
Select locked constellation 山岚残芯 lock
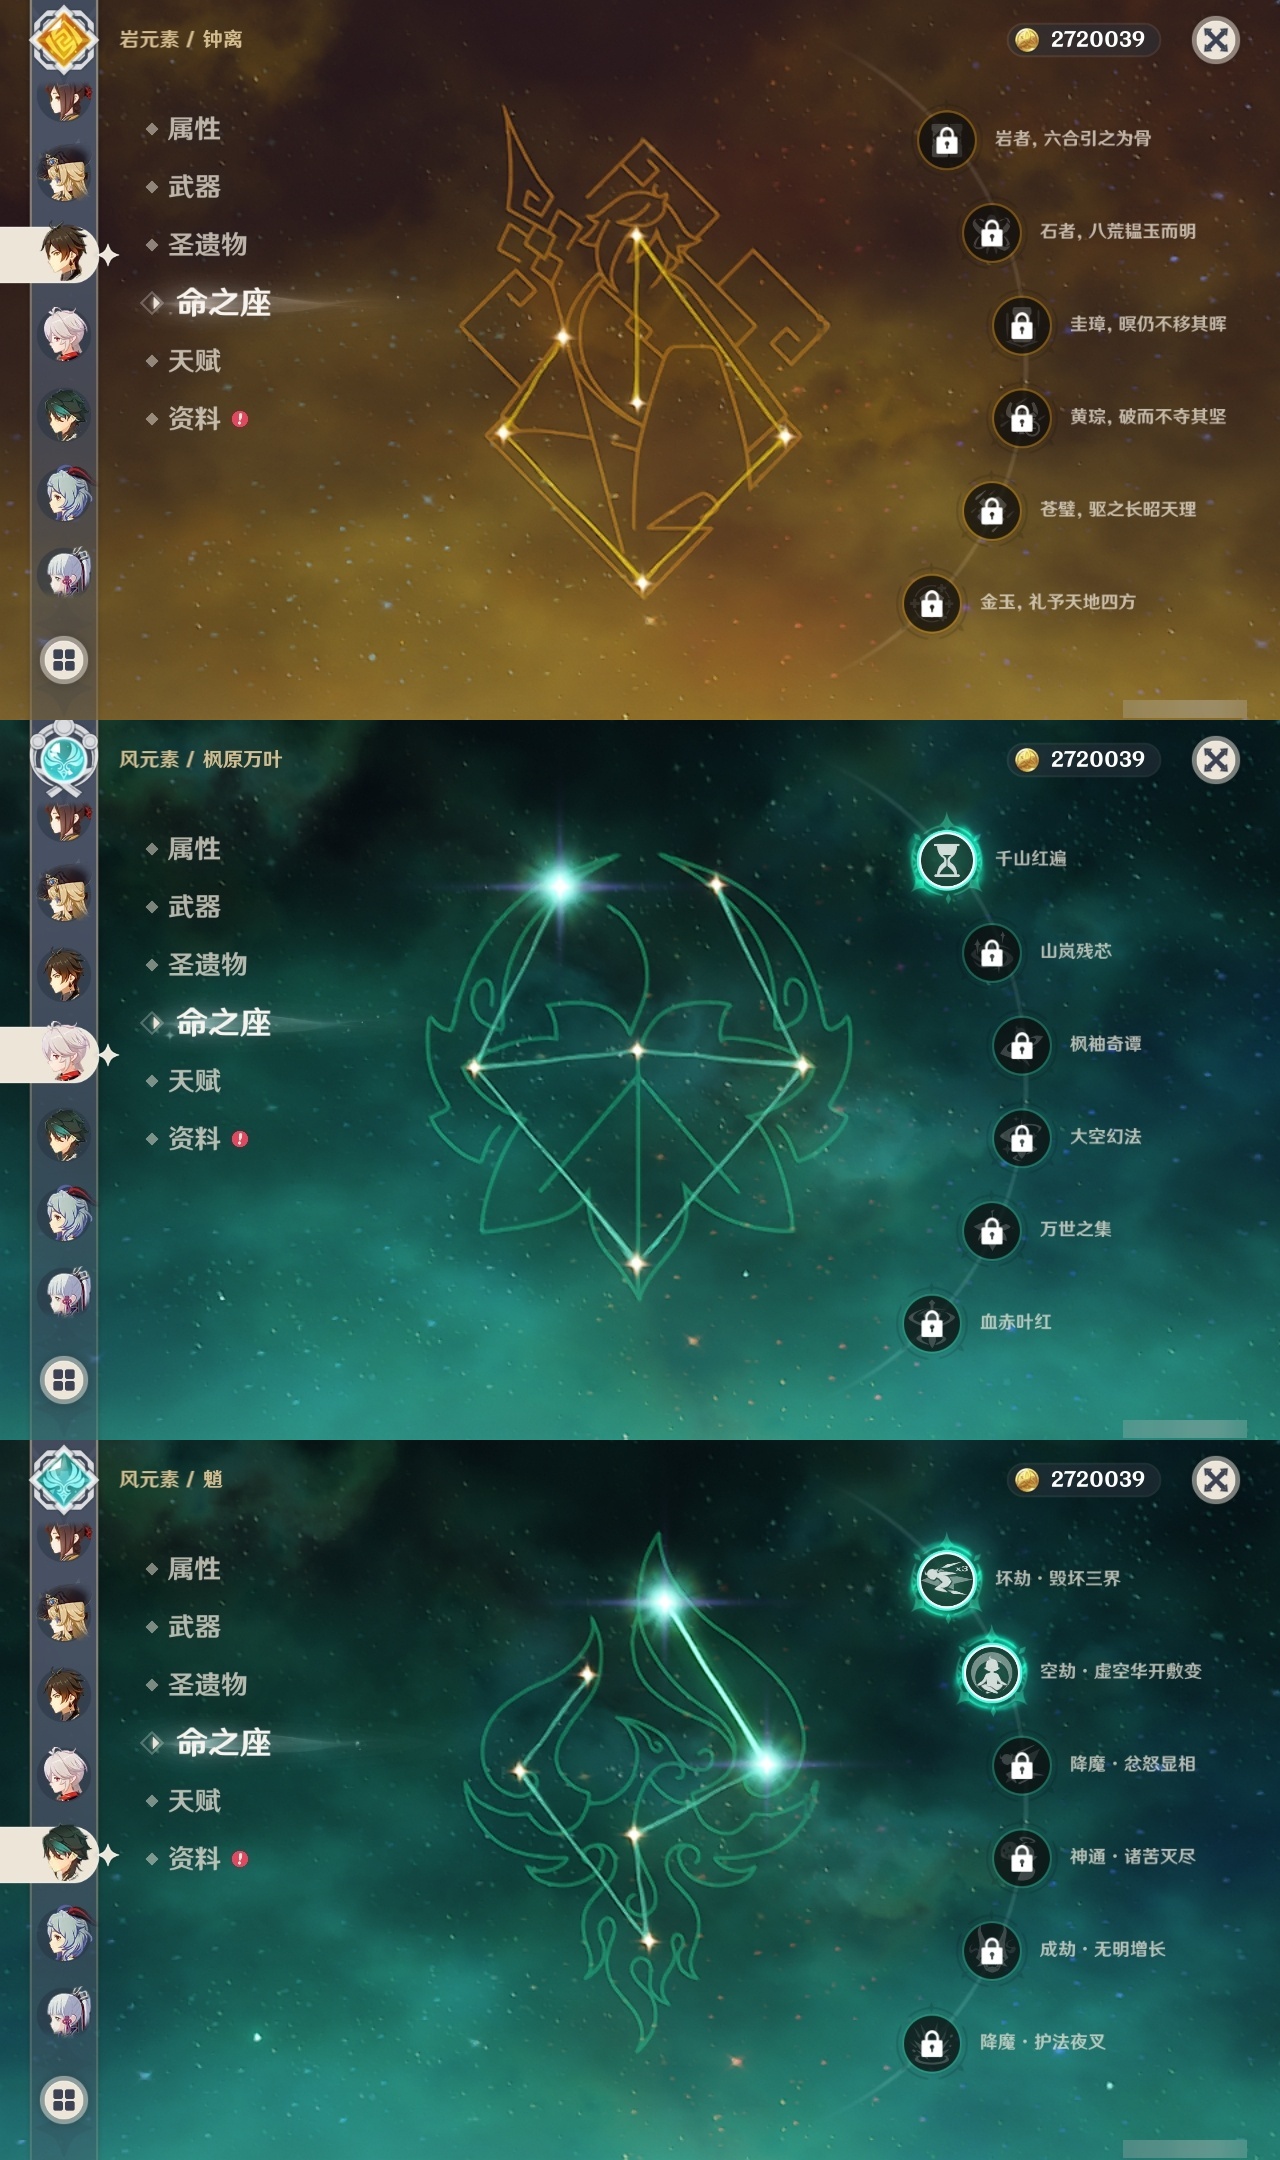tap(991, 953)
